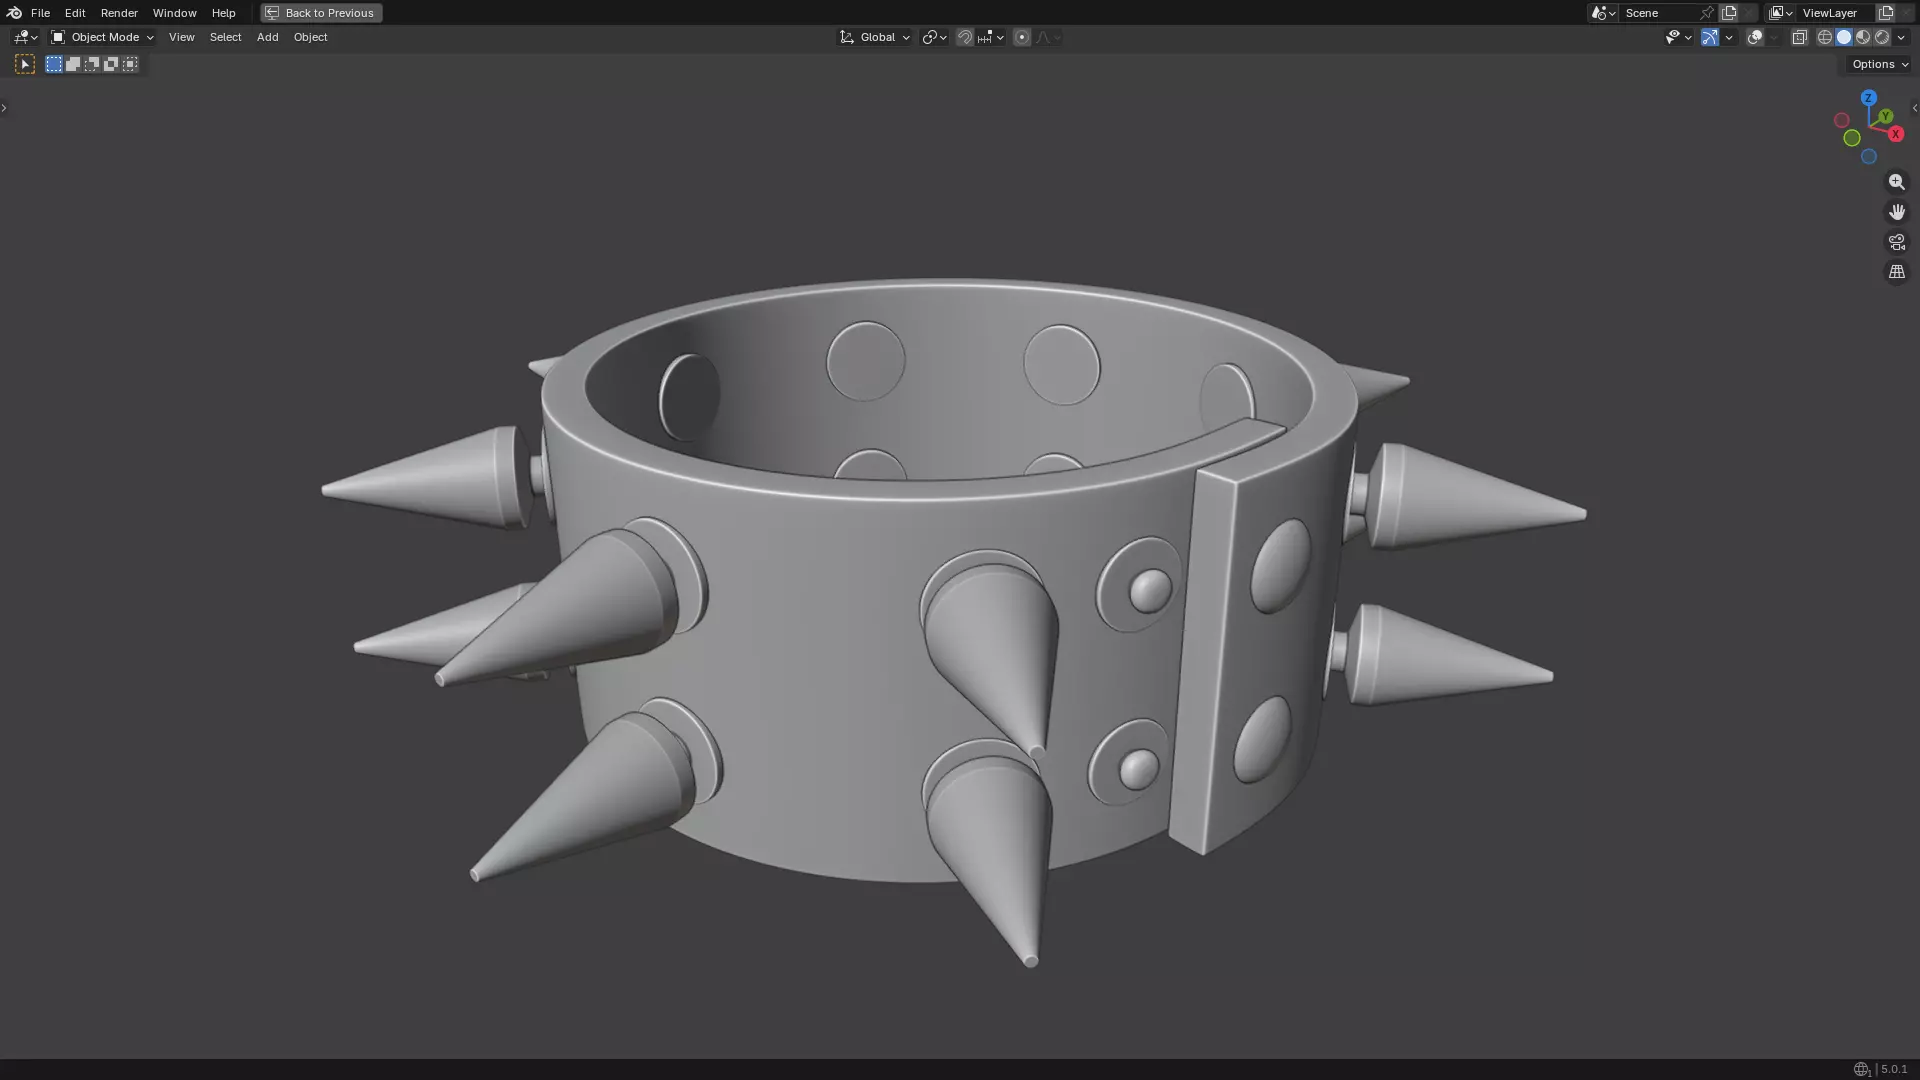Disable the show gizmo toggle
Image resolution: width=1920 pixels, height=1080 pixels.
pyautogui.click(x=1710, y=37)
